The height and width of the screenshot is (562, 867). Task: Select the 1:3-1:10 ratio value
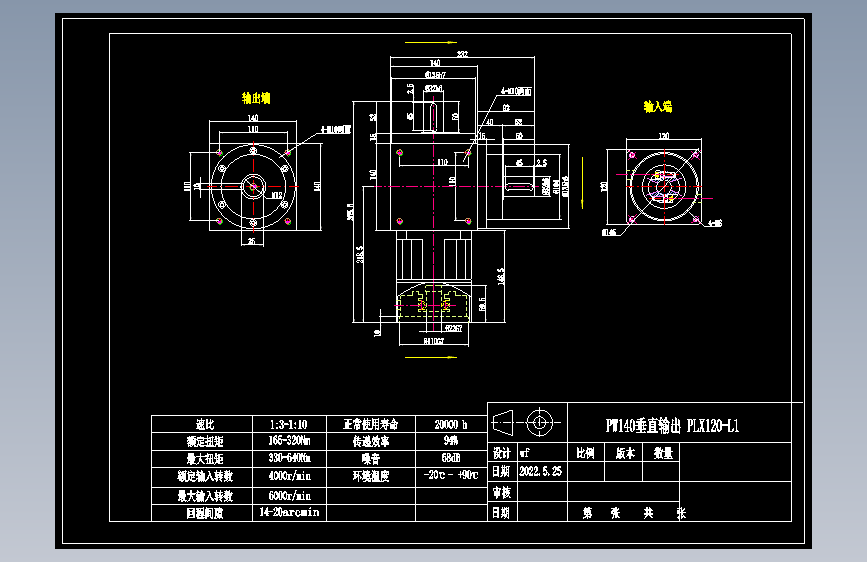tap(289, 424)
